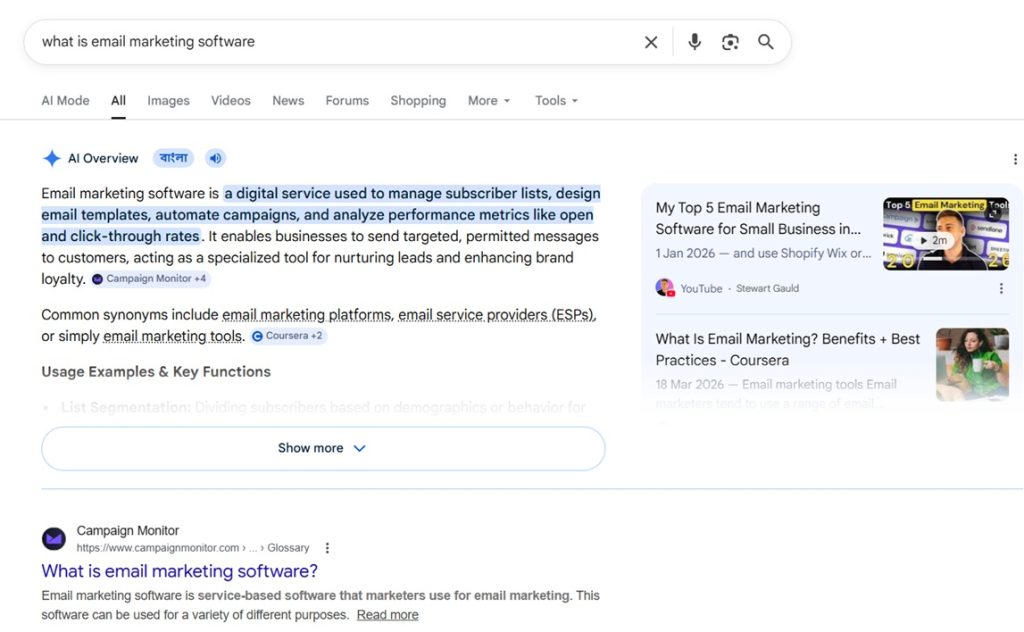Open AI Overview three-dot options menu
The width and height of the screenshot is (1024, 632).
[x=1014, y=159]
